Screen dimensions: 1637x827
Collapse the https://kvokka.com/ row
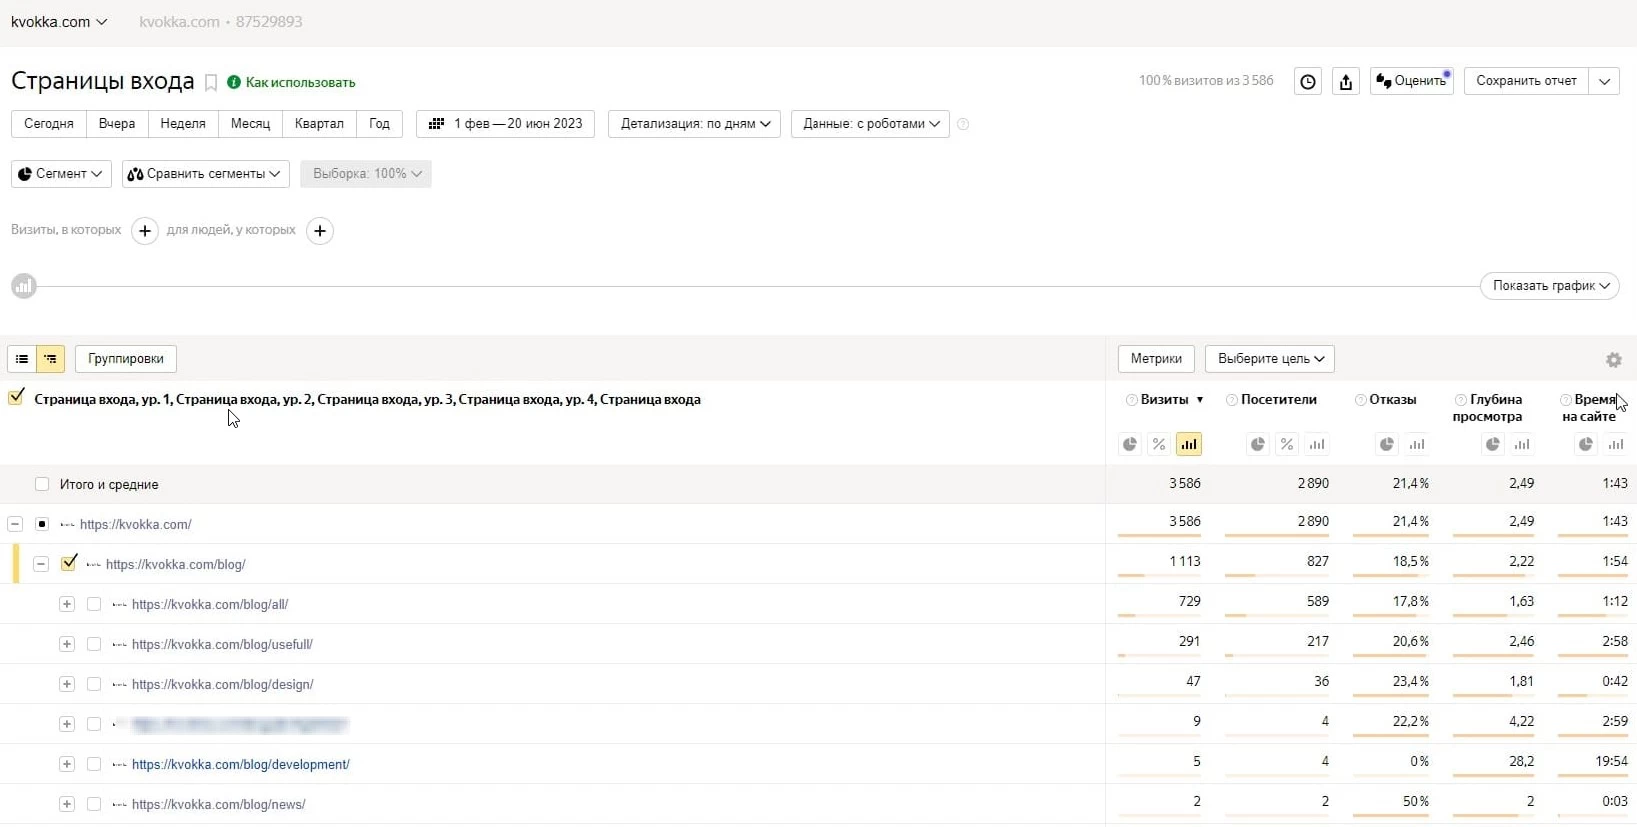15,524
